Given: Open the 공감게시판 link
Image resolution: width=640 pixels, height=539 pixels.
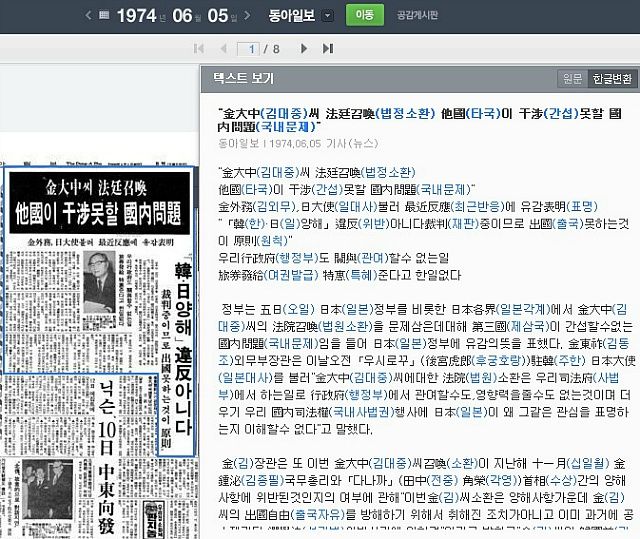Looking at the screenshot, I should pyautogui.click(x=418, y=15).
